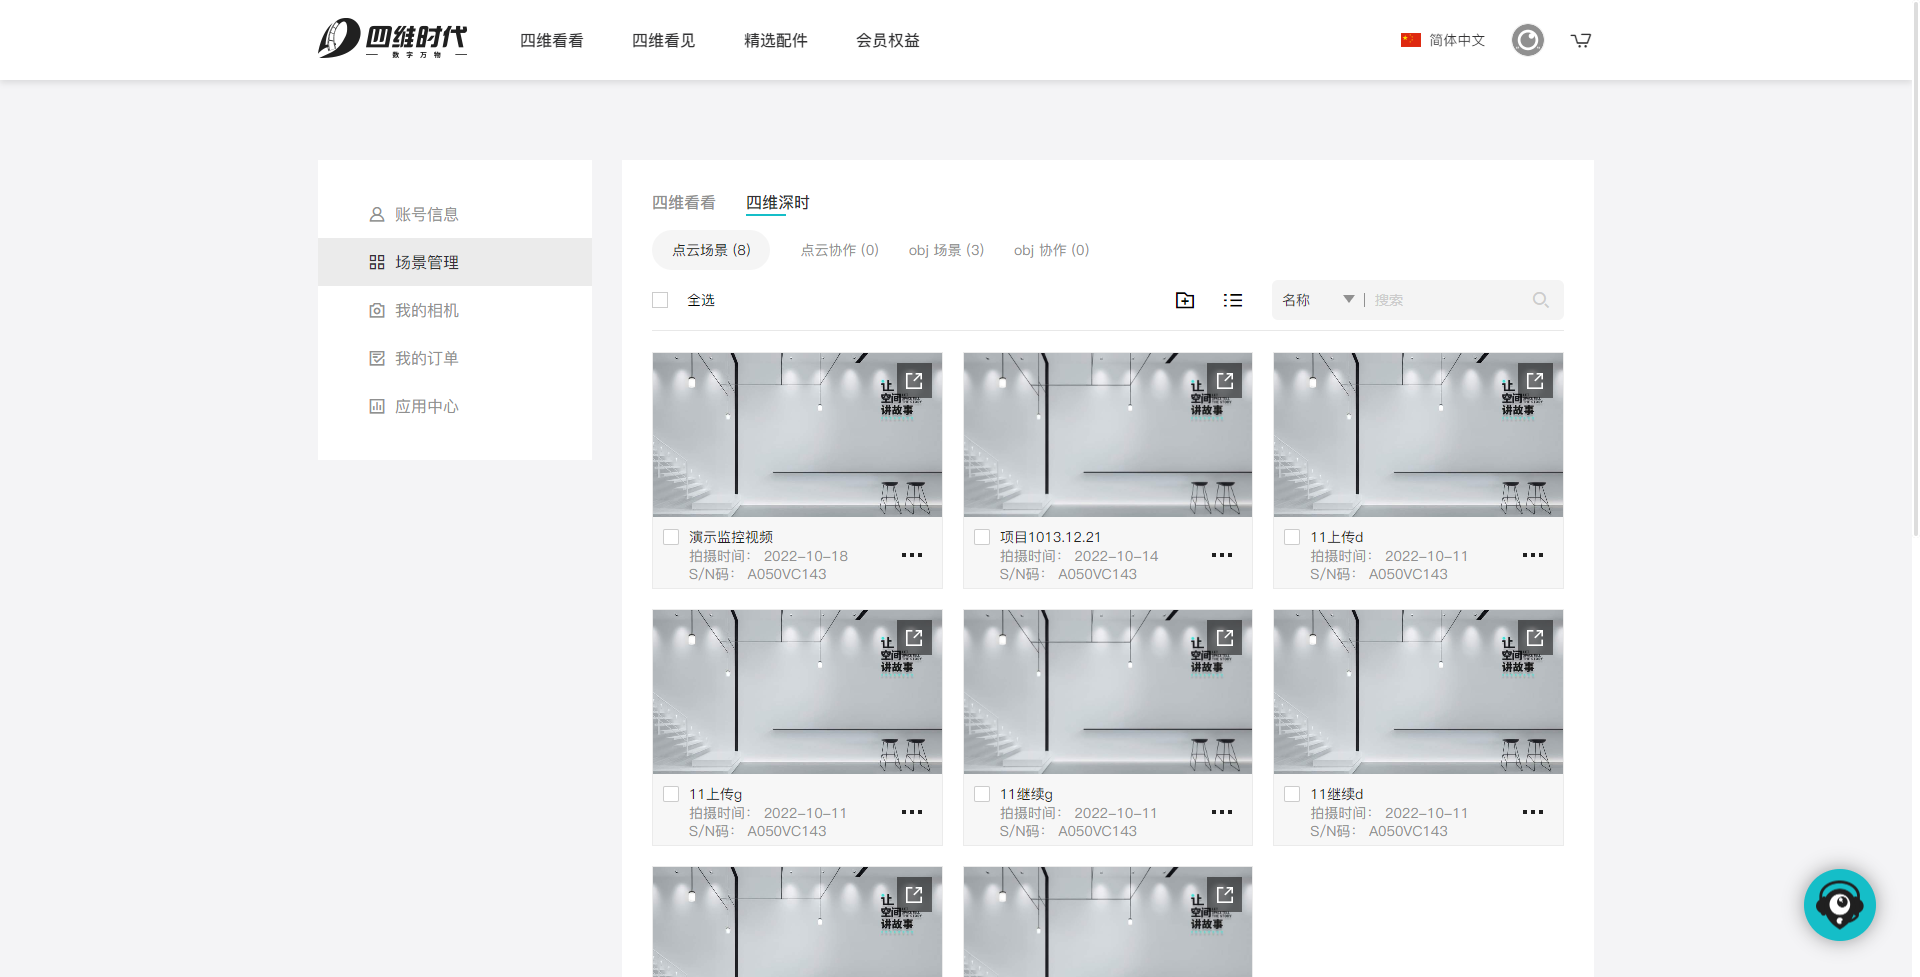Open the 11继续g scene thumbnail
Viewport: 1920px width, 977px height.
click(x=1107, y=692)
